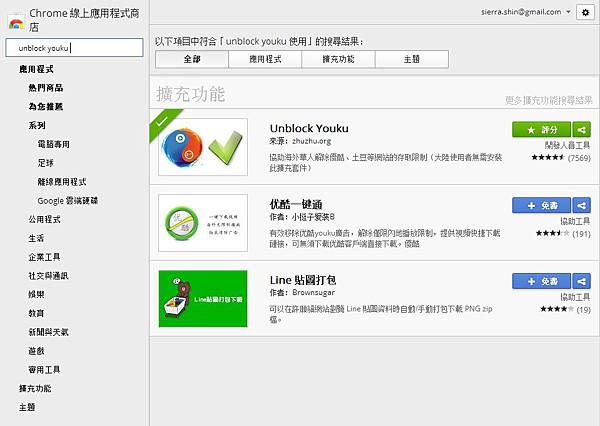Select 實用工具 category in sidebar

coord(44,370)
